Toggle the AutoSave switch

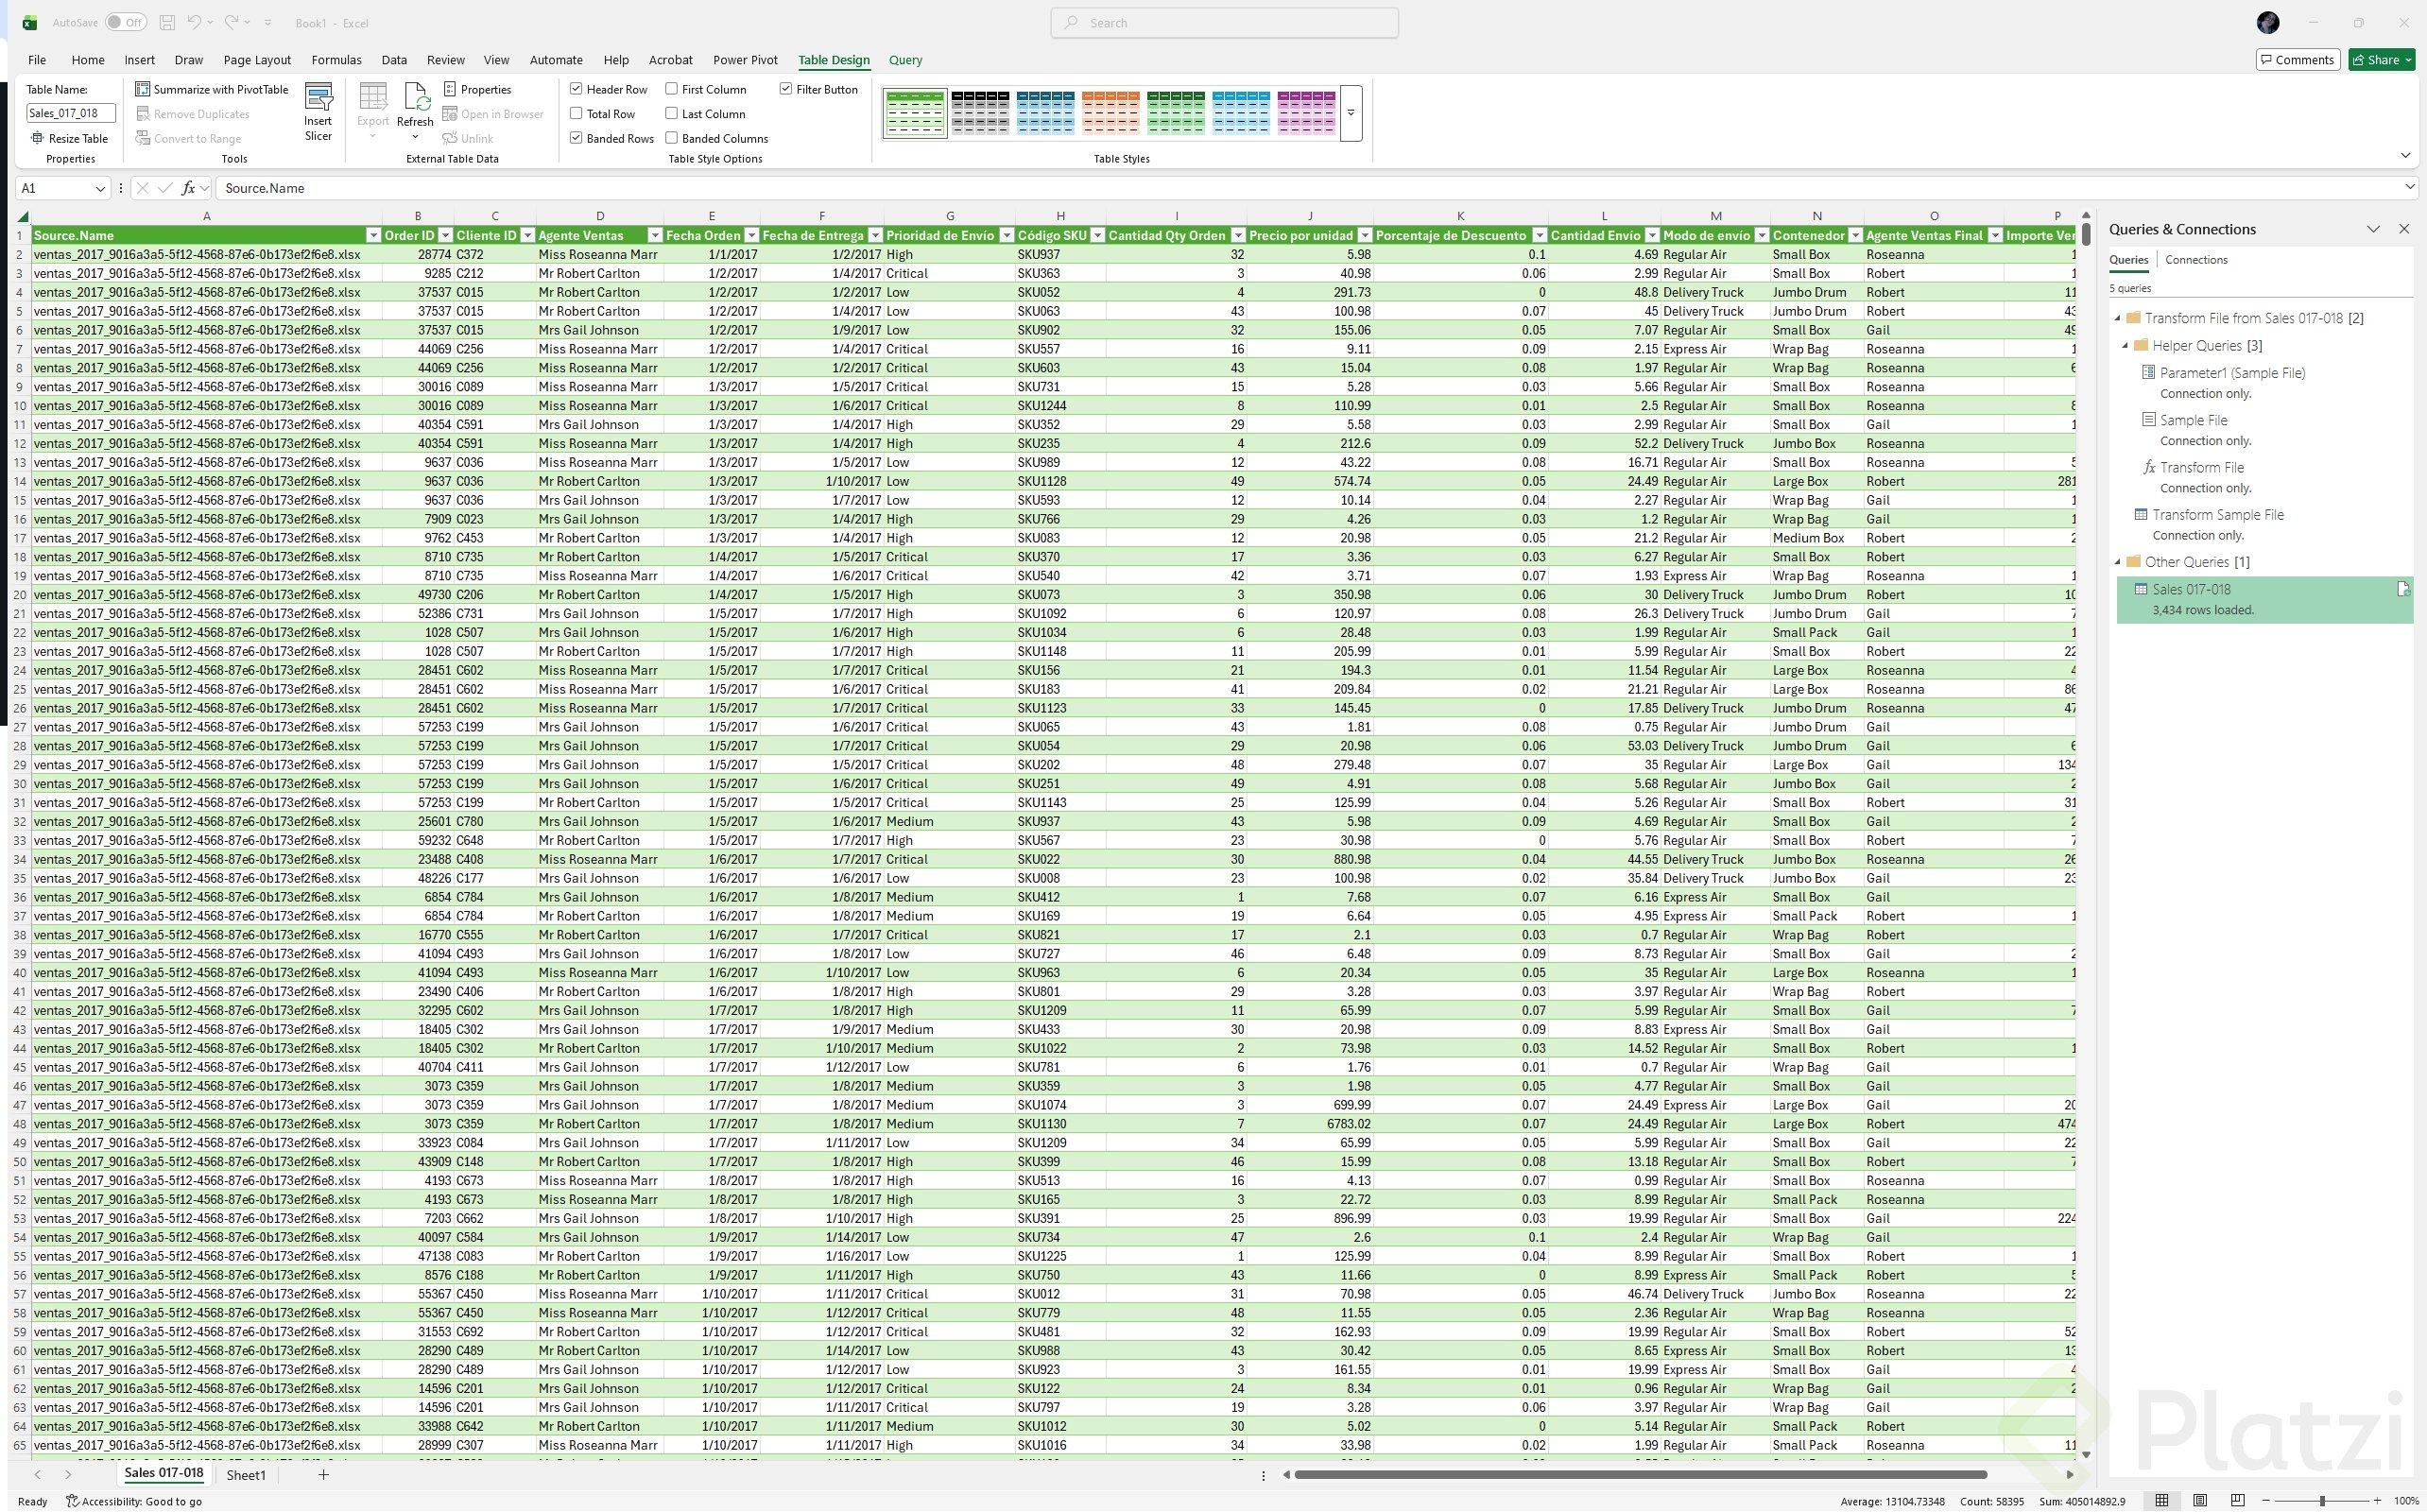[126, 22]
